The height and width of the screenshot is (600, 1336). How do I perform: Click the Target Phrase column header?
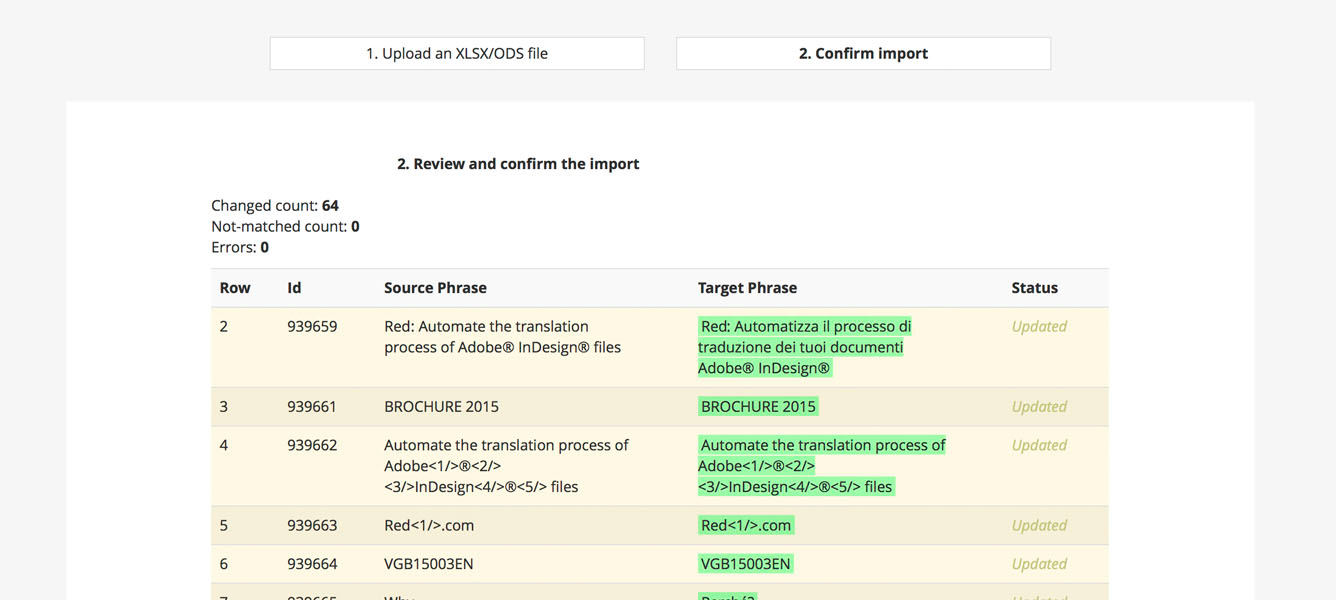pyautogui.click(x=747, y=288)
